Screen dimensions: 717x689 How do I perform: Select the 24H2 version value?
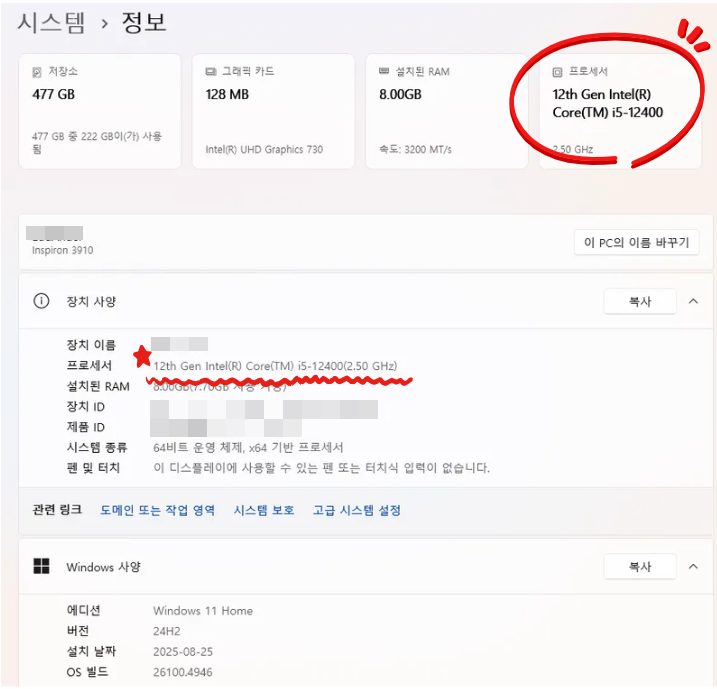(x=166, y=631)
